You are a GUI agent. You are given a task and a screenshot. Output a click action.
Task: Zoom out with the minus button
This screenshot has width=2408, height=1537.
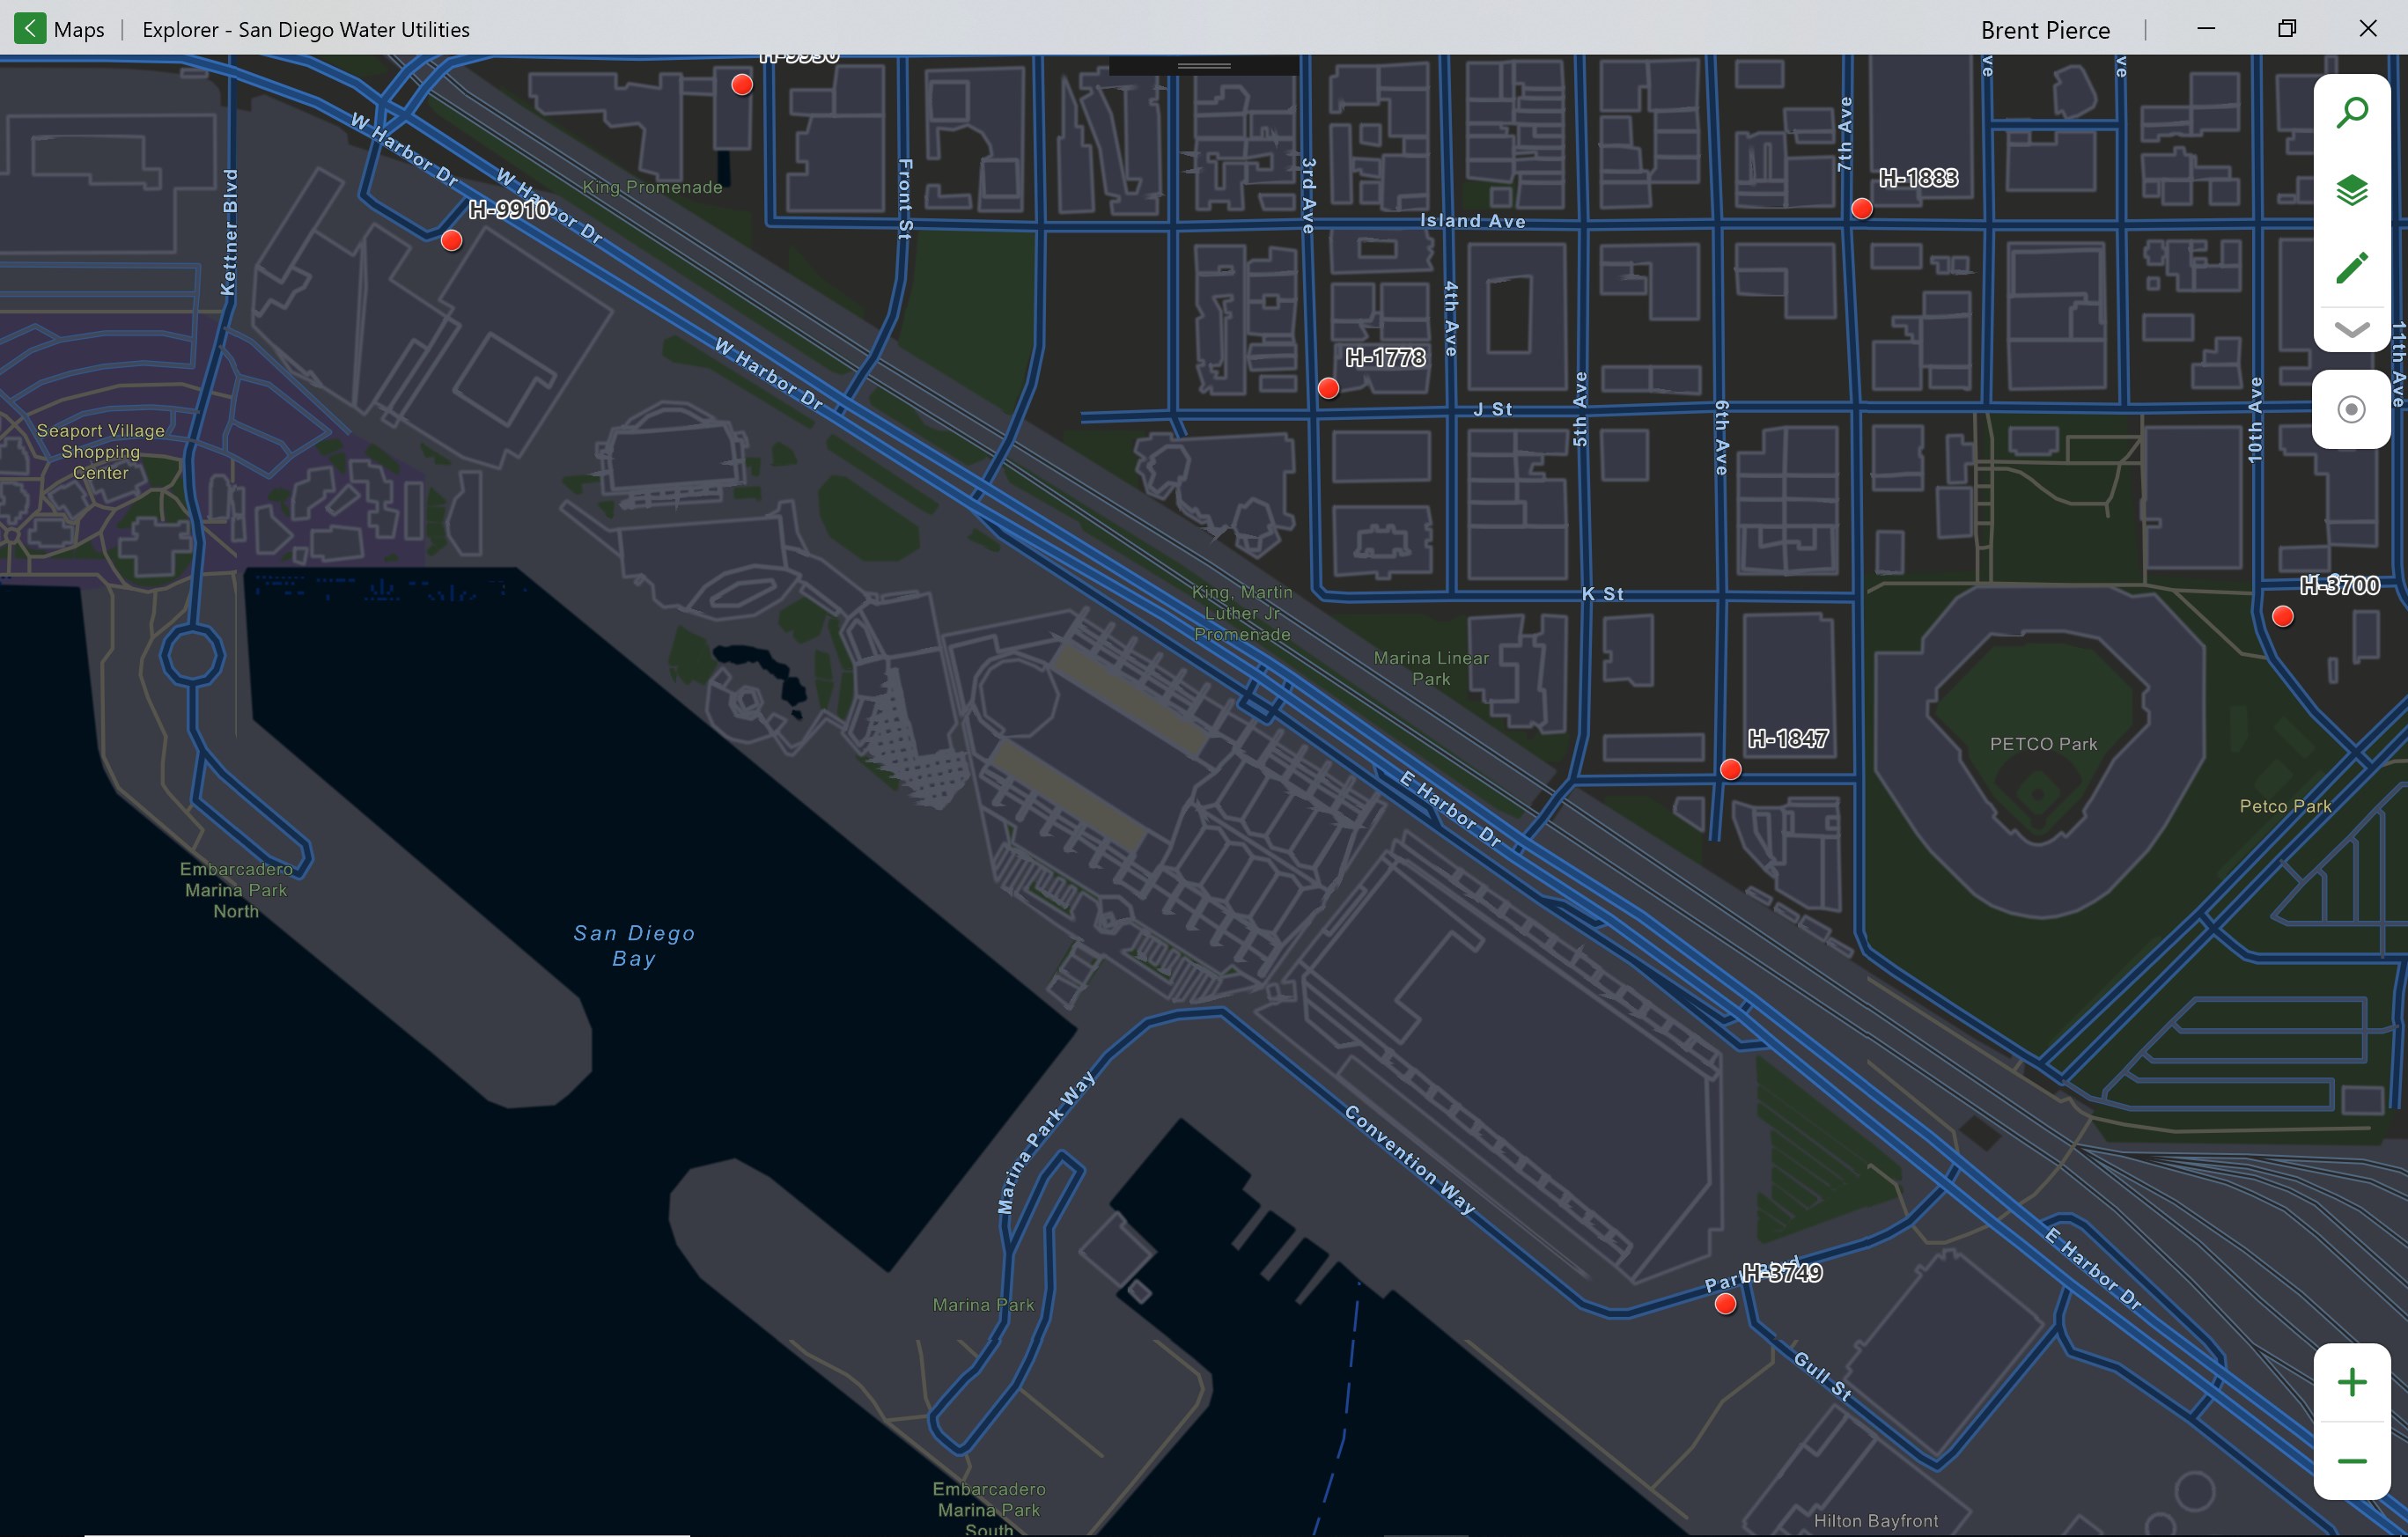pos(2351,1461)
